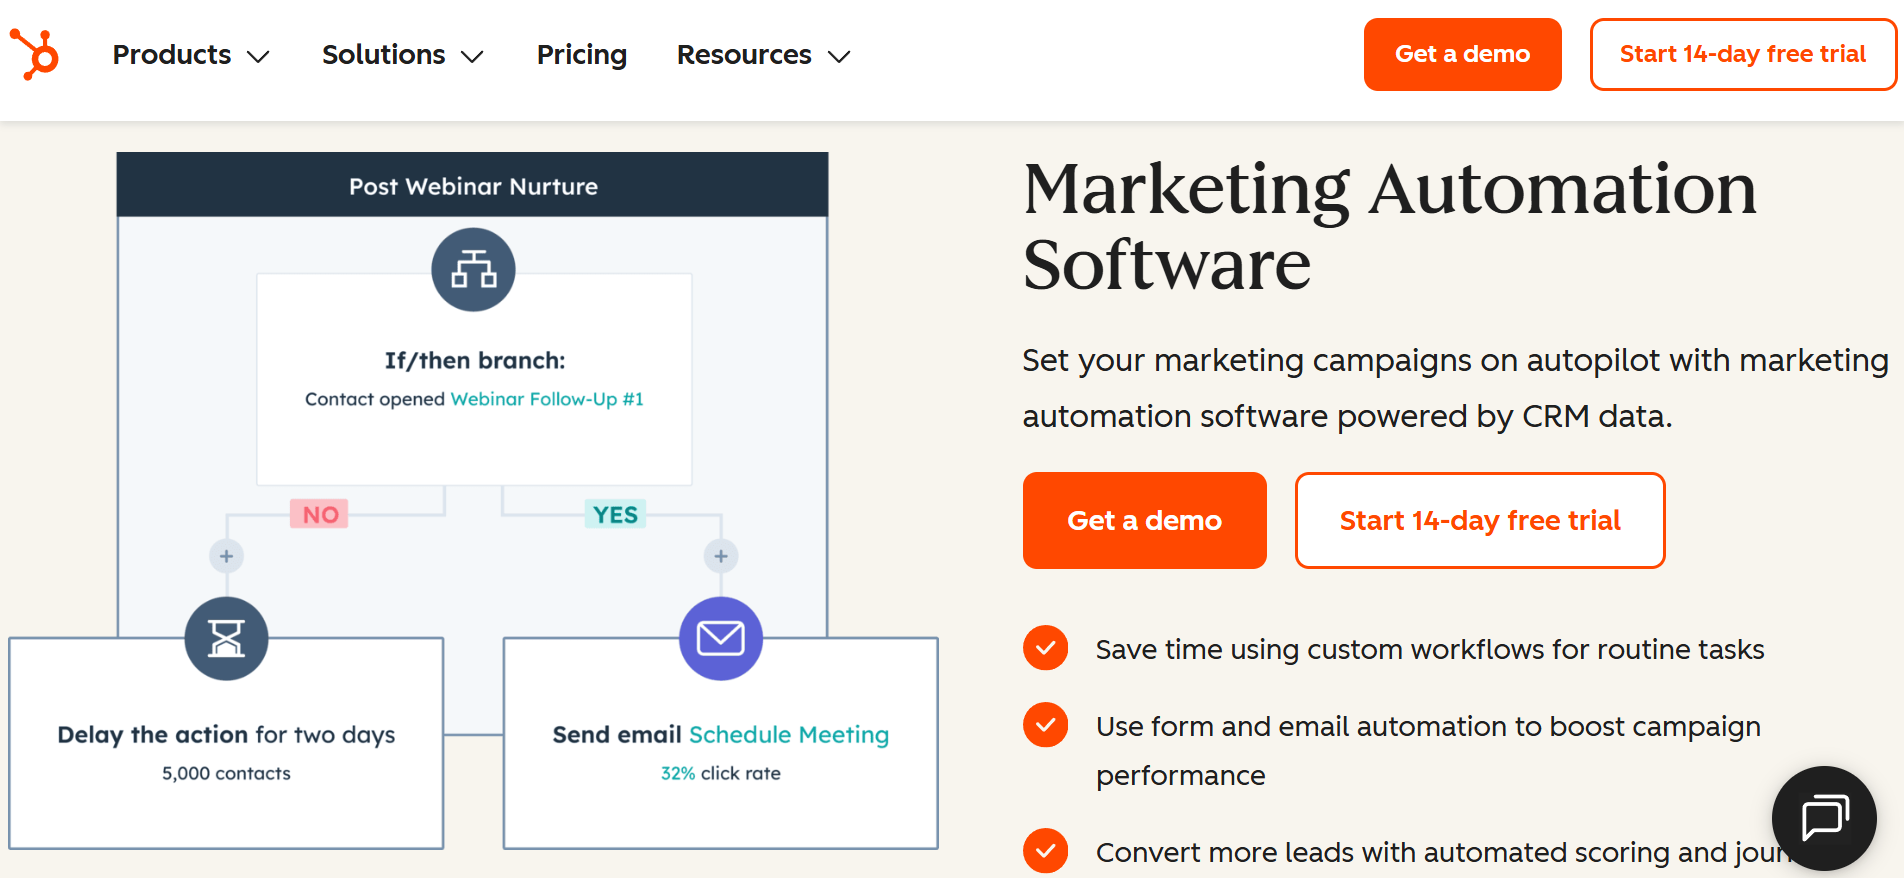Click the Schedule Meeting email link
The height and width of the screenshot is (878, 1904).
pos(789,734)
